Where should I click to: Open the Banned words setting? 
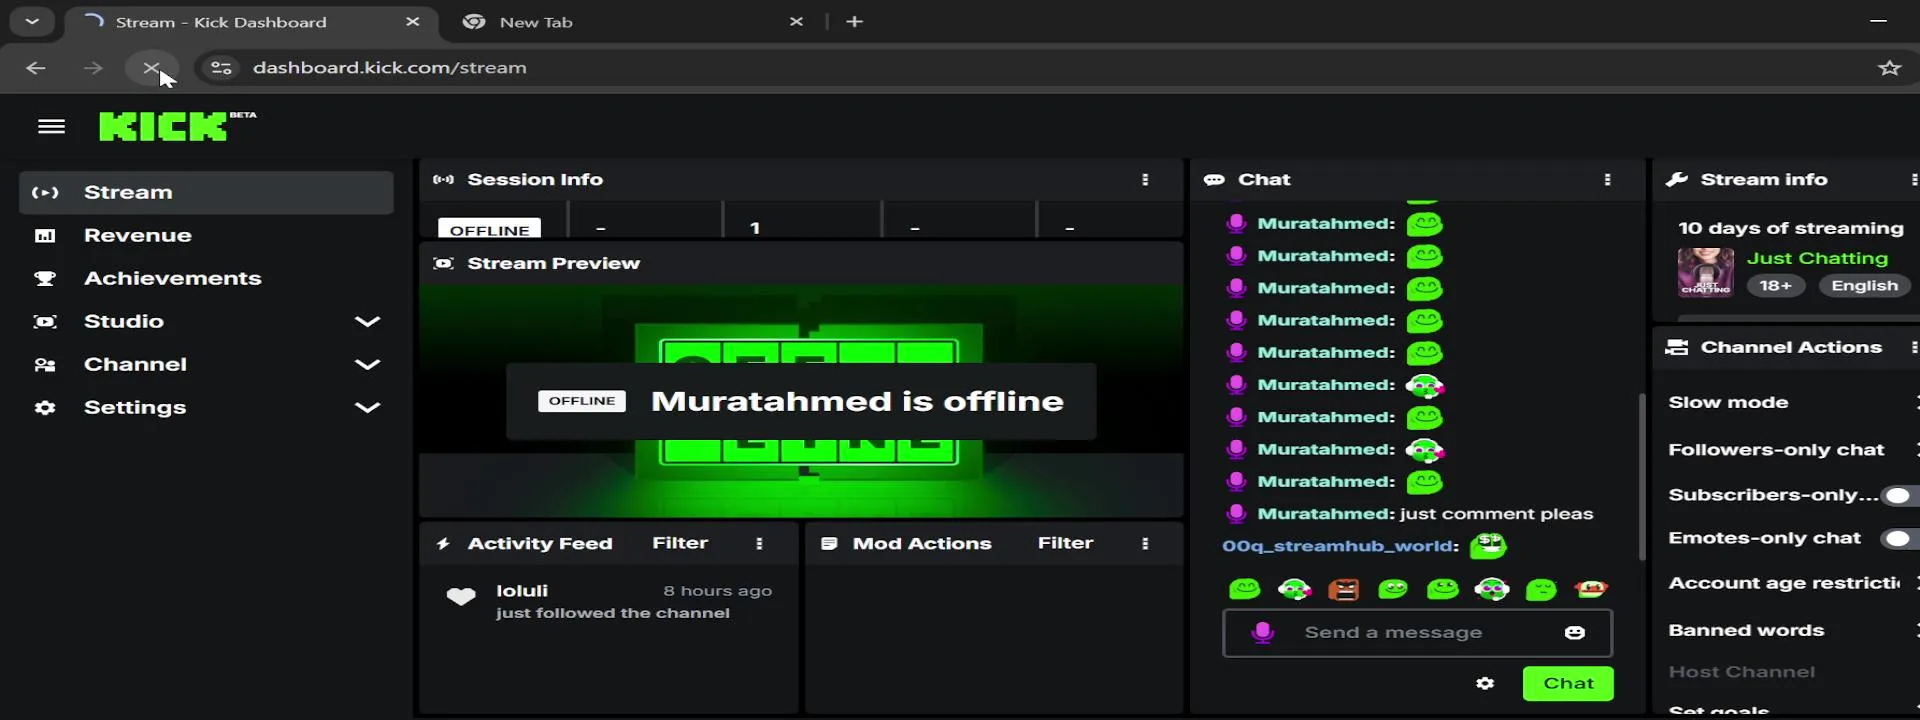coord(1746,630)
